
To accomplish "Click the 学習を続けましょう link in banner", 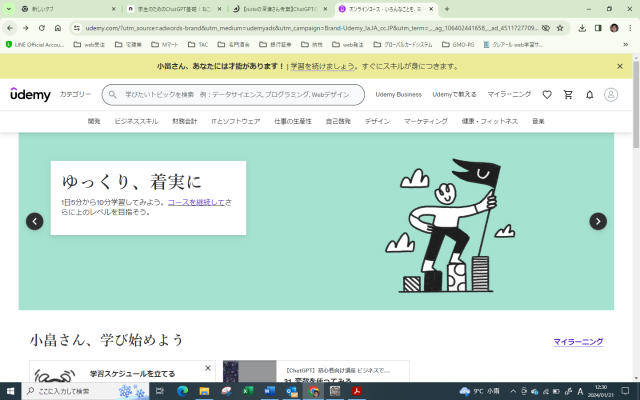I will pos(322,66).
